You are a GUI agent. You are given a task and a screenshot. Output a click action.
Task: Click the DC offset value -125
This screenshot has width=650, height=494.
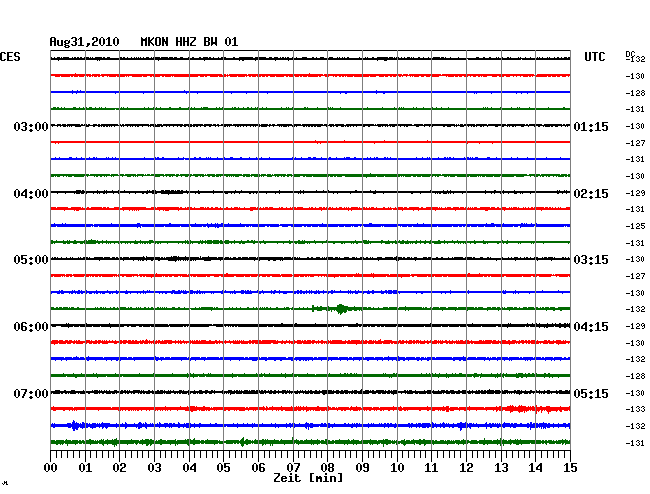(635, 226)
